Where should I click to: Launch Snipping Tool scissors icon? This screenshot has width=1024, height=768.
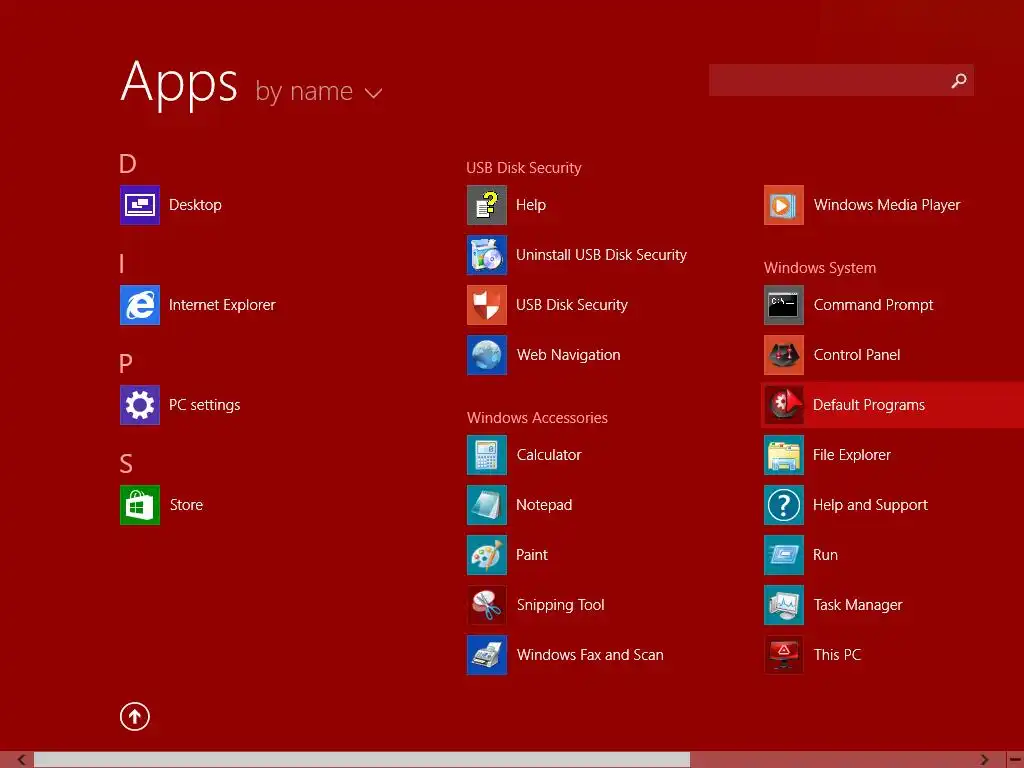[487, 605]
